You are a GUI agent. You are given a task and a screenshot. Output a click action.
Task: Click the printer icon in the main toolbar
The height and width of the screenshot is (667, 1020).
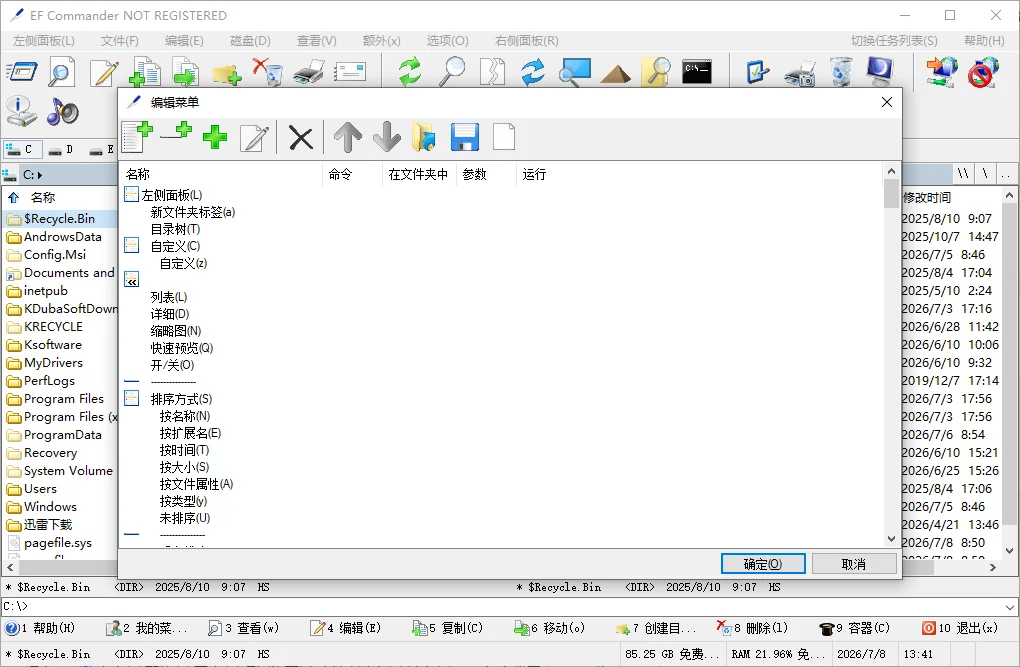pos(309,72)
